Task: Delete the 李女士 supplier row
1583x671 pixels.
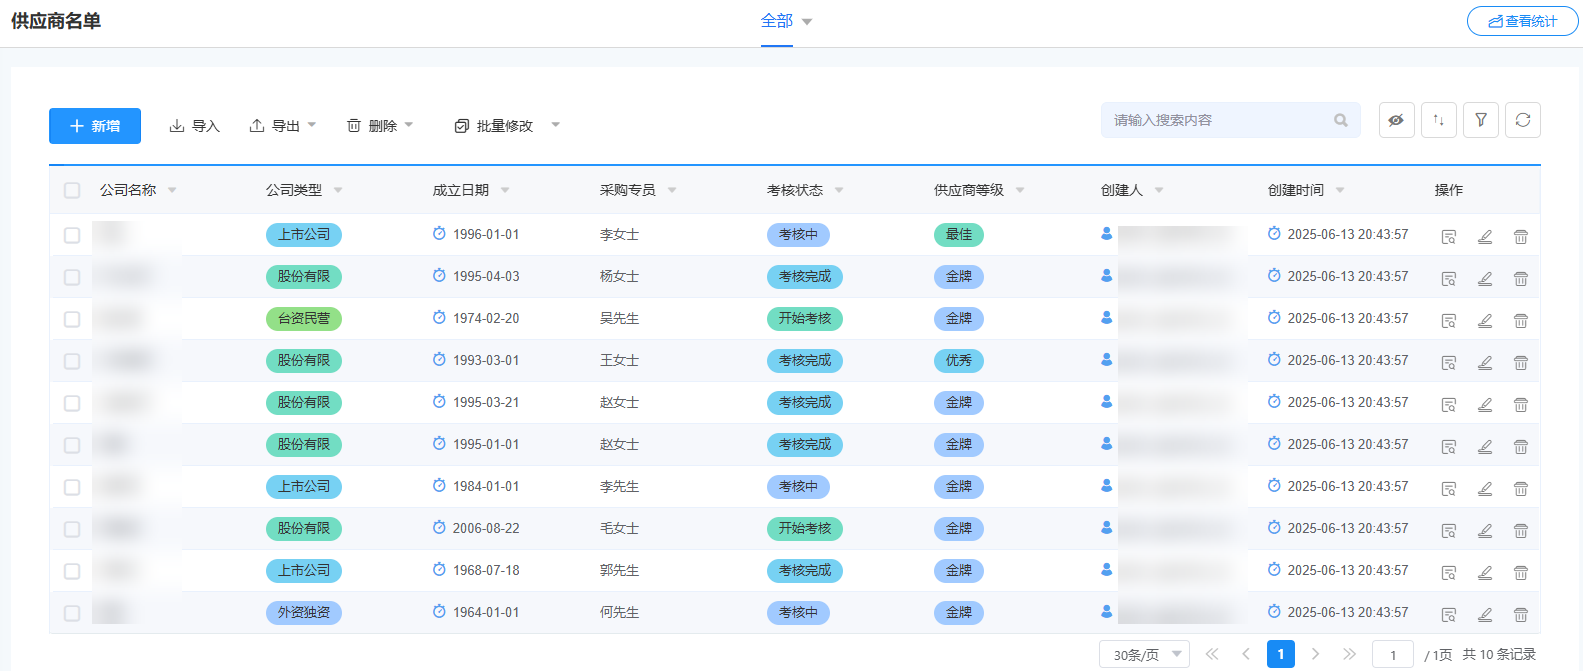Action: click(x=1521, y=237)
